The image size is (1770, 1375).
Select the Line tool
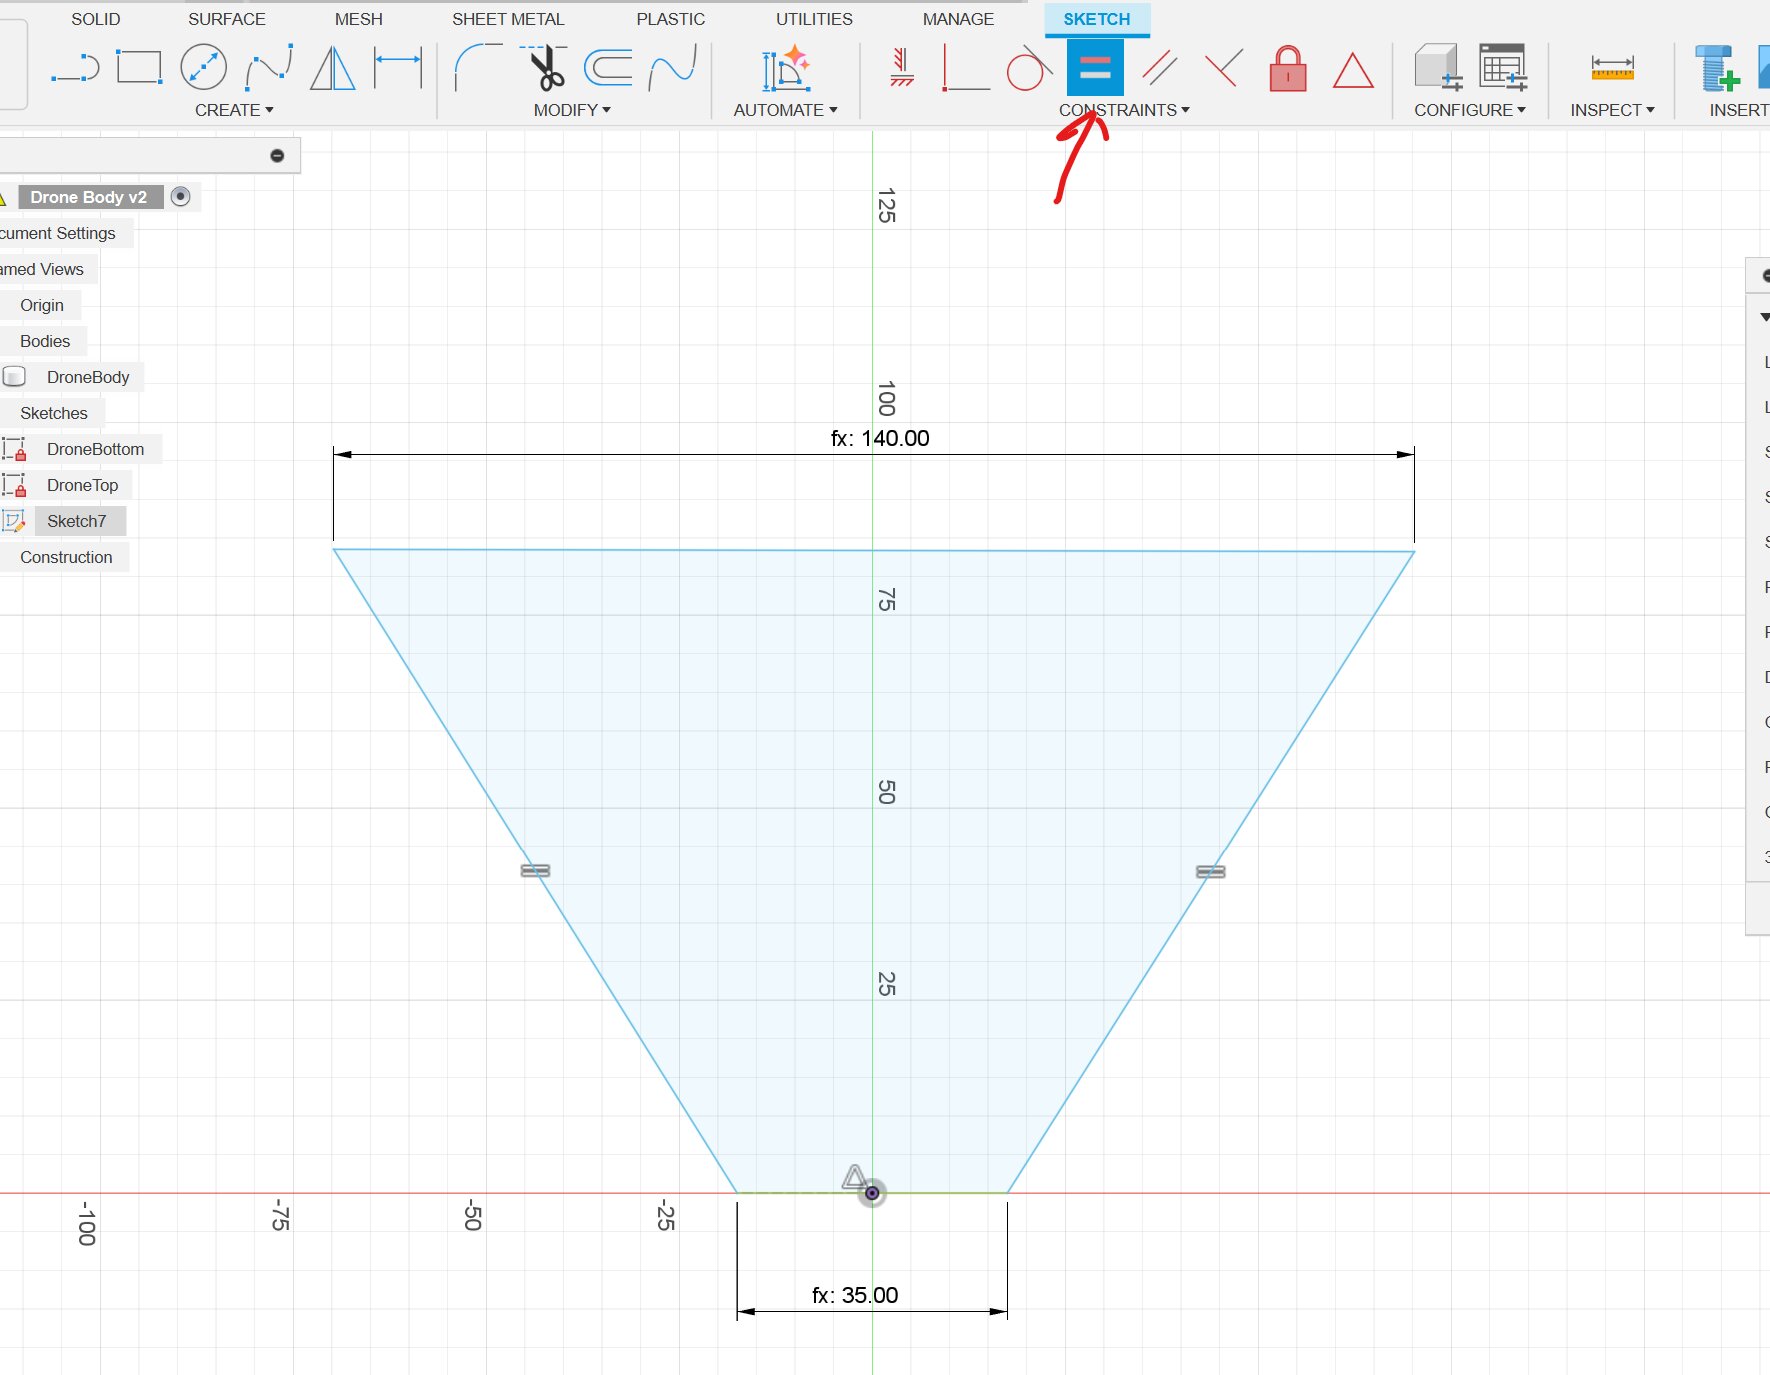pyautogui.click(x=76, y=69)
